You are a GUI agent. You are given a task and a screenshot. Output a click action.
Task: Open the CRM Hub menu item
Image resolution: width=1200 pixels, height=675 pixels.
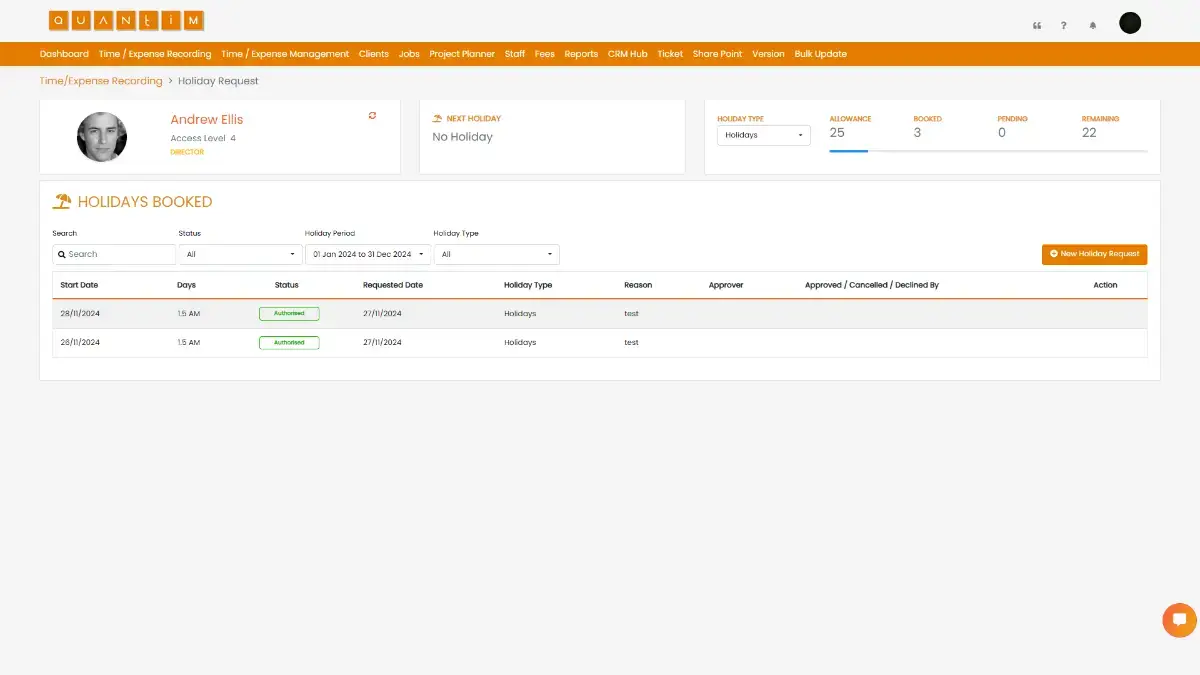[x=628, y=54]
